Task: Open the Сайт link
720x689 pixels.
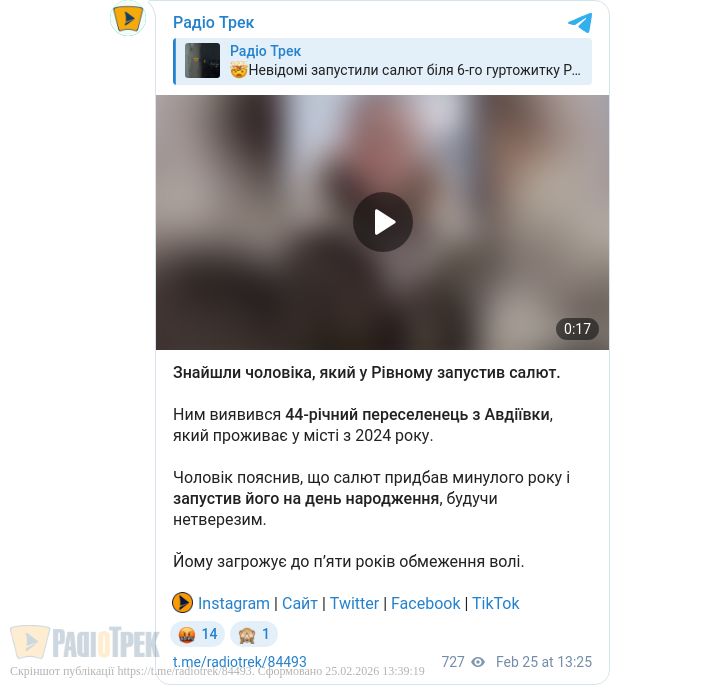Action: coord(299,603)
